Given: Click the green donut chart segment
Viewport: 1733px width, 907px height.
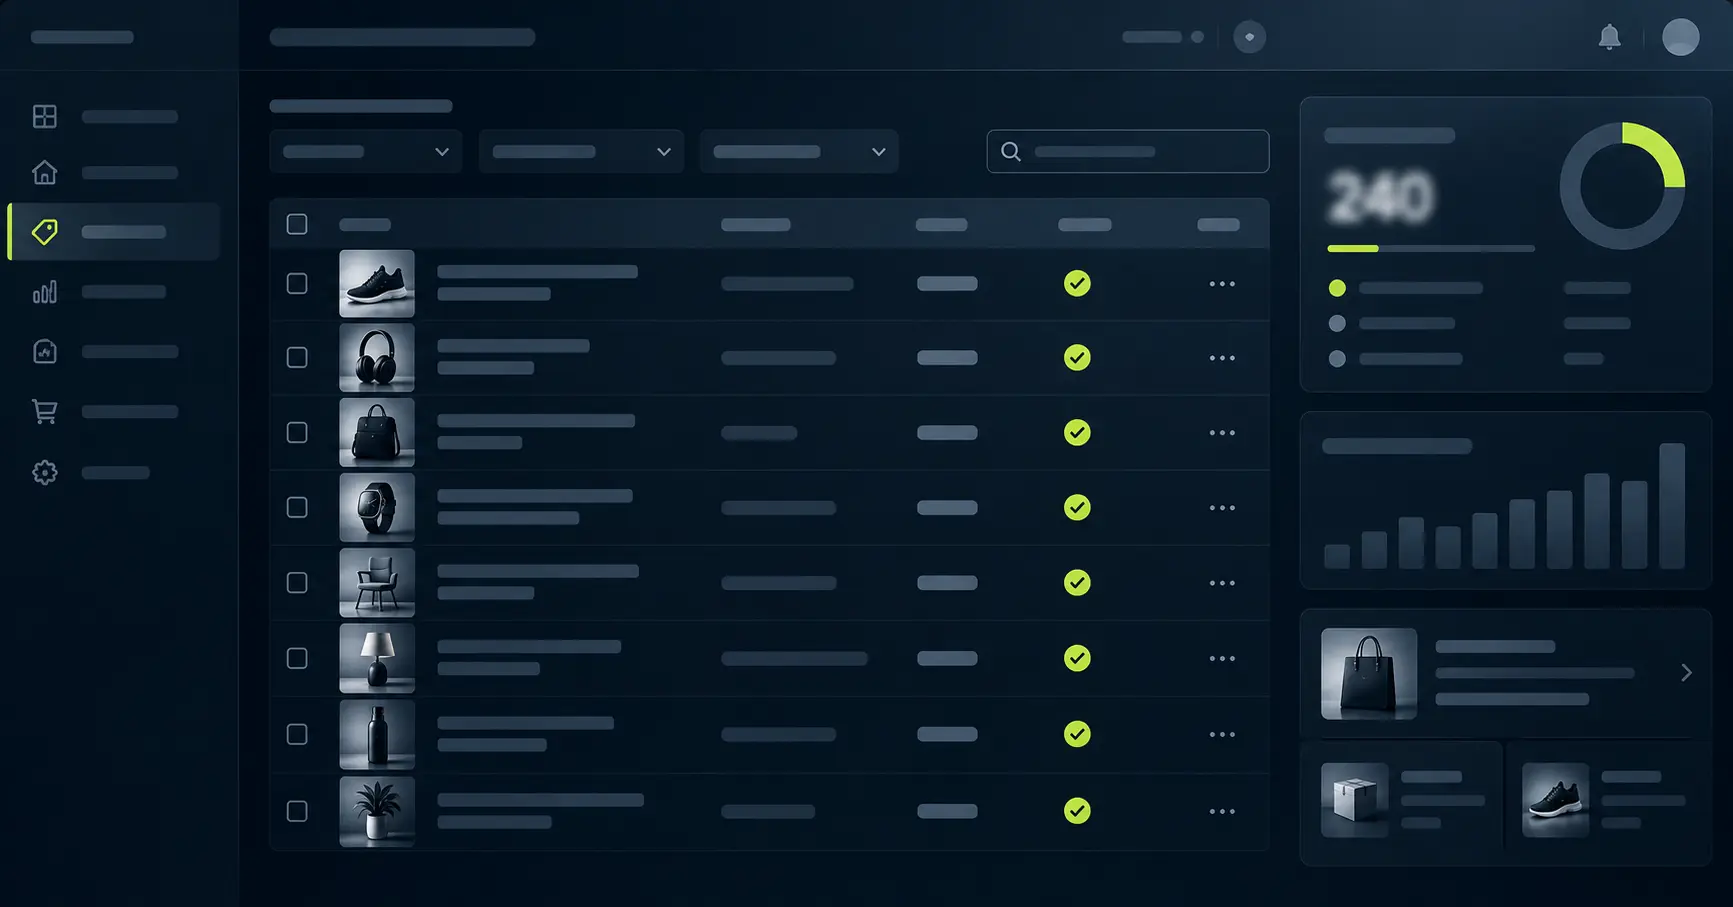Looking at the screenshot, I should [1659, 150].
